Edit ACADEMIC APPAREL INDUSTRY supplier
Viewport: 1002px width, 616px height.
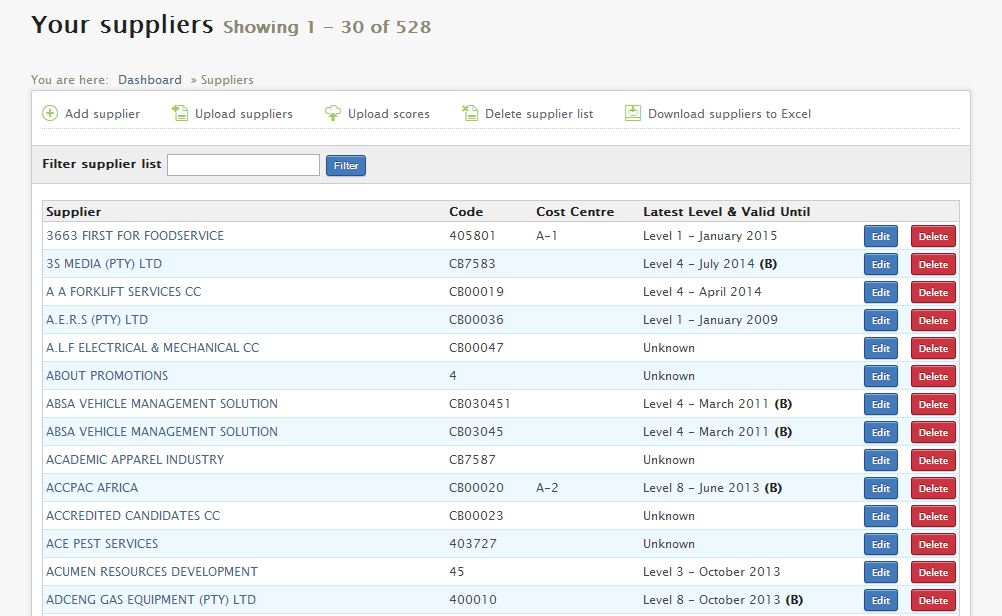coord(881,461)
